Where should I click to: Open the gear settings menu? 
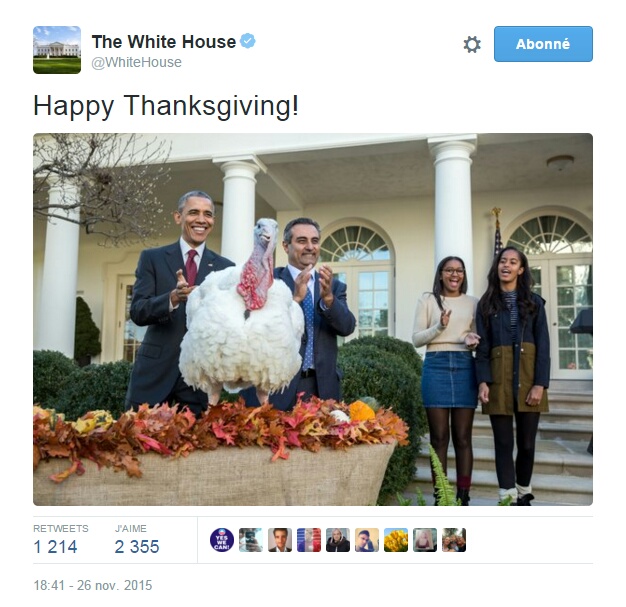click(x=472, y=44)
